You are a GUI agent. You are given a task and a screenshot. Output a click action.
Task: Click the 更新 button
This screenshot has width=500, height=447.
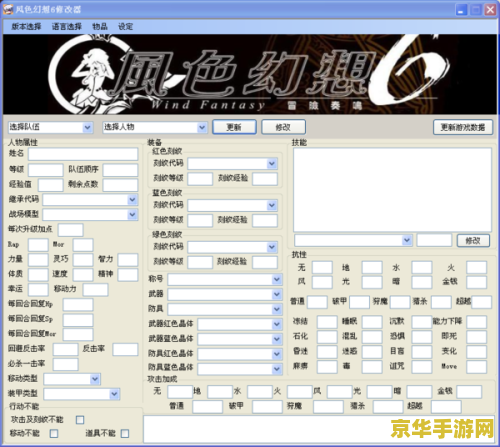pos(234,127)
